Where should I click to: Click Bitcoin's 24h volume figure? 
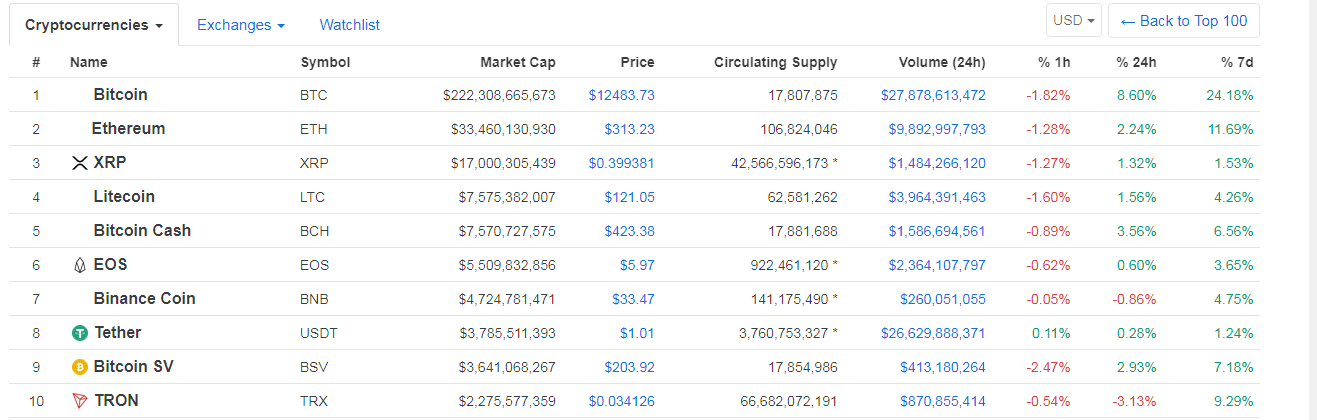(x=932, y=95)
